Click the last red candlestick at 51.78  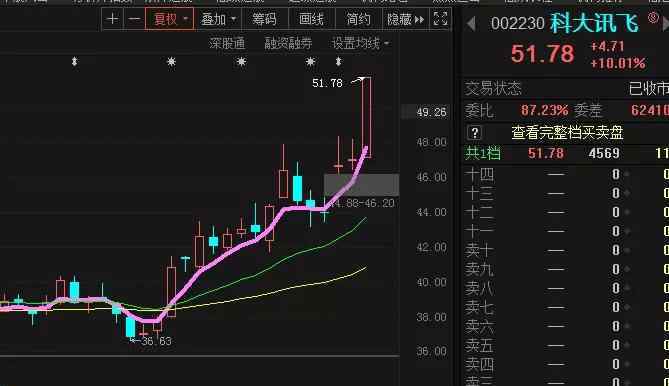[366, 118]
